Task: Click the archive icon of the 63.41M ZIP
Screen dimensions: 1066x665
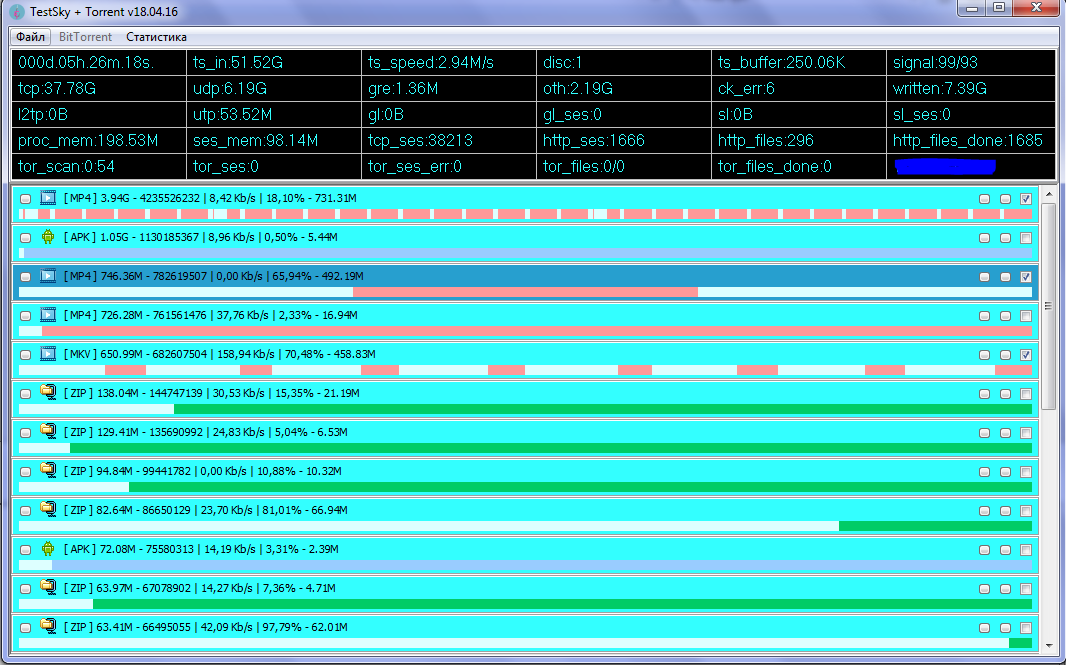Action: click(48, 627)
